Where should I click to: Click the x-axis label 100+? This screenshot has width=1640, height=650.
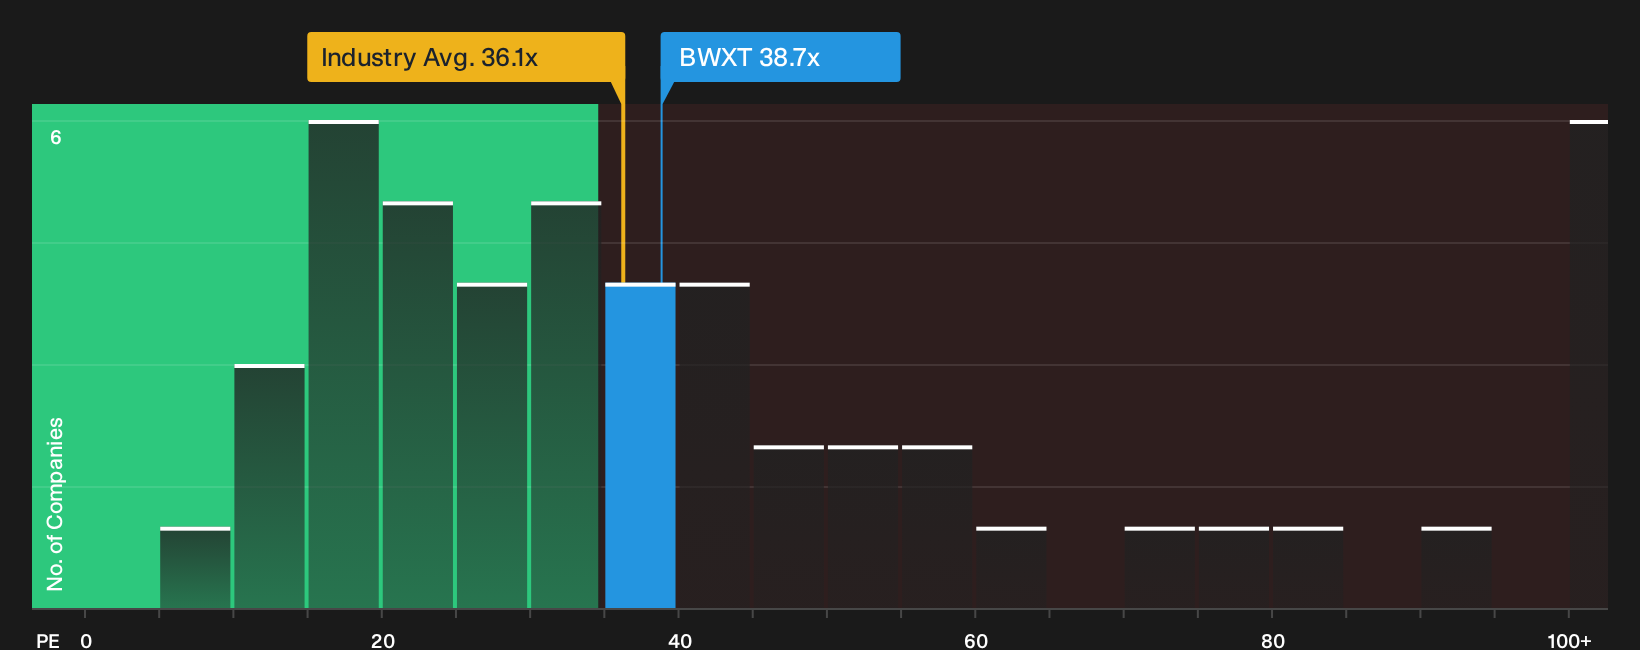click(1569, 641)
